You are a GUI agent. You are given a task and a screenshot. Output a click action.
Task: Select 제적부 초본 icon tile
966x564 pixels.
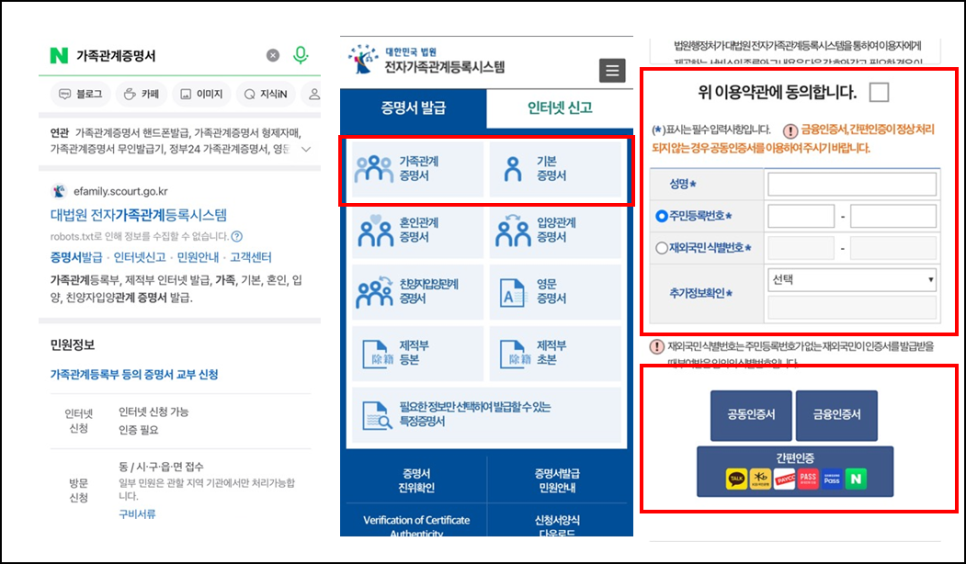(x=555, y=353)
